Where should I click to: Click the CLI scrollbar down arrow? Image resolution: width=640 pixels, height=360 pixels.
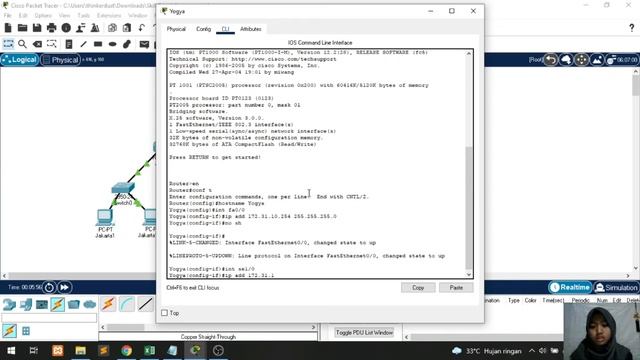tap(469, 275)
